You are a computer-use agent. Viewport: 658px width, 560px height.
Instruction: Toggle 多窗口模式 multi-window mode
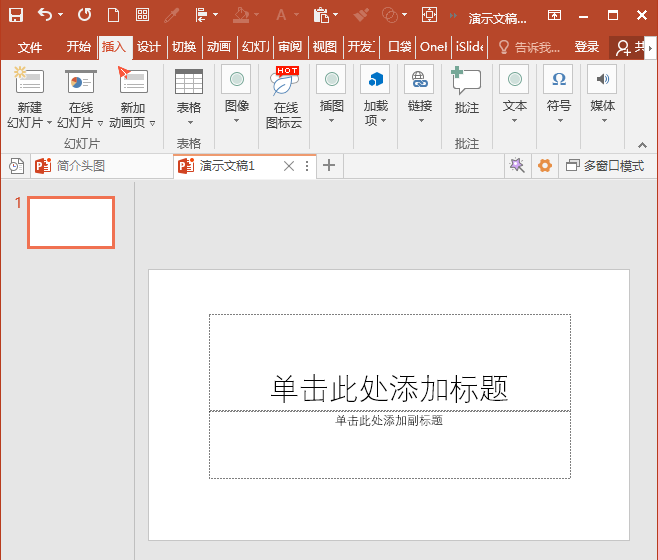[605, 165]
